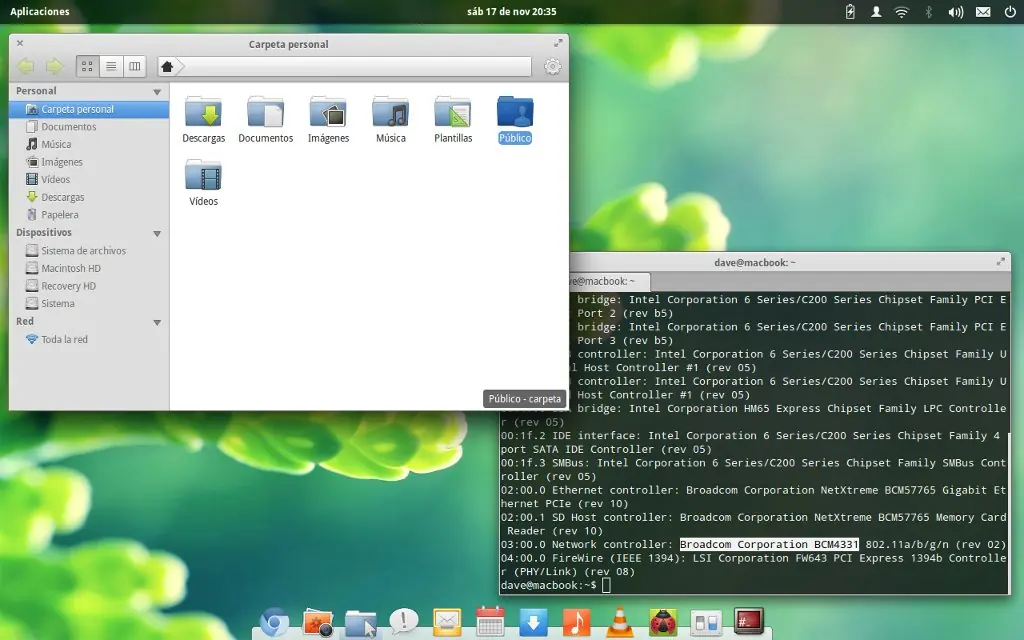The image size is (1024, 640).
Task: Open the Shotwell photo manager dock icon
Action: click(318, 620)
